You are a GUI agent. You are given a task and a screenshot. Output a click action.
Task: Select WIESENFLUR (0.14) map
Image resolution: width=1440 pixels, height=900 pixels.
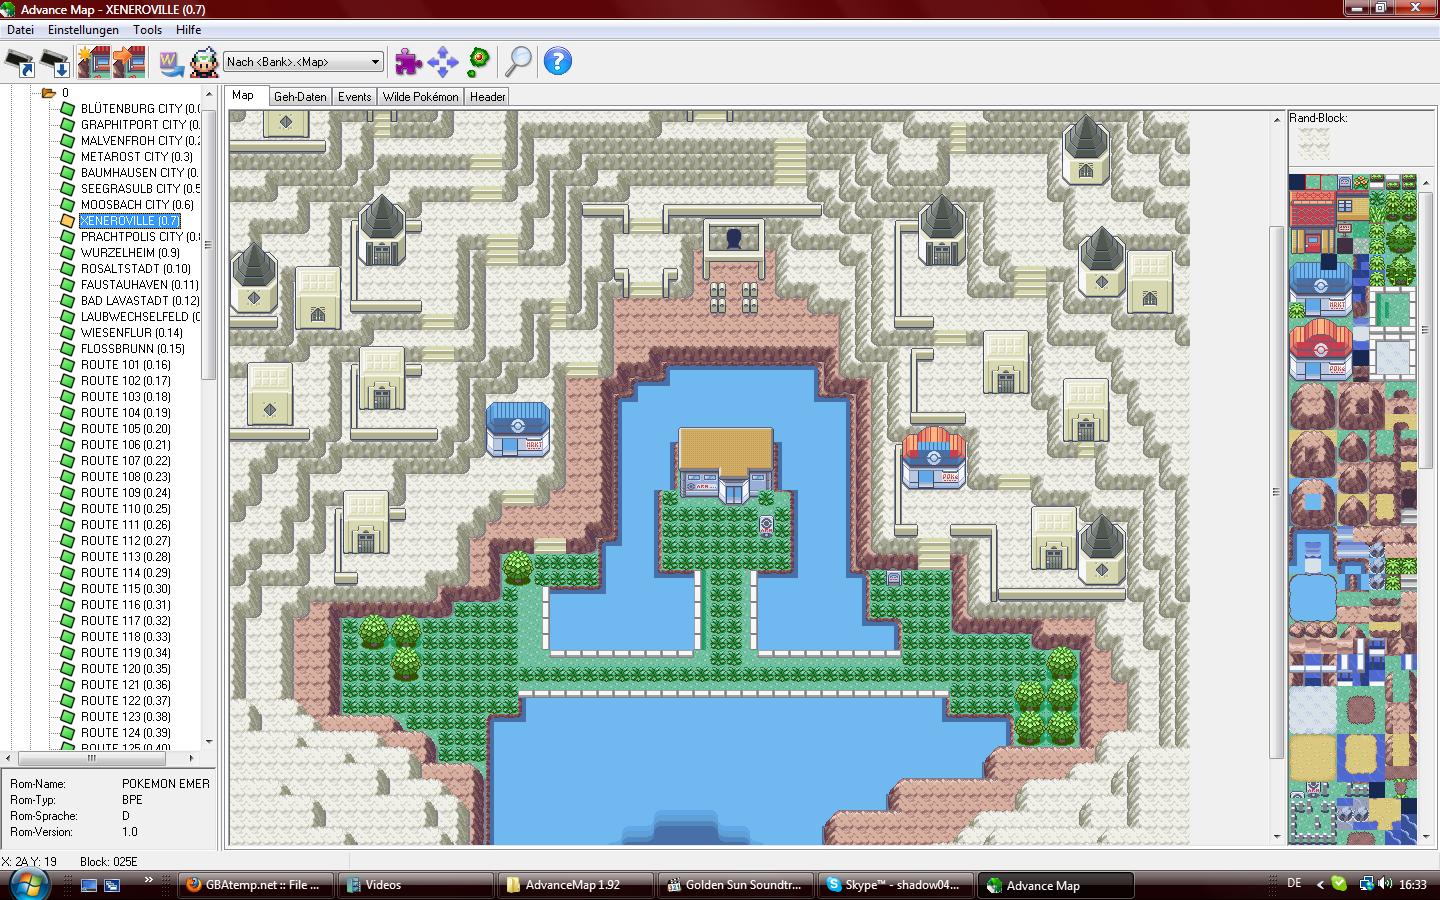[x=132, y=333]
